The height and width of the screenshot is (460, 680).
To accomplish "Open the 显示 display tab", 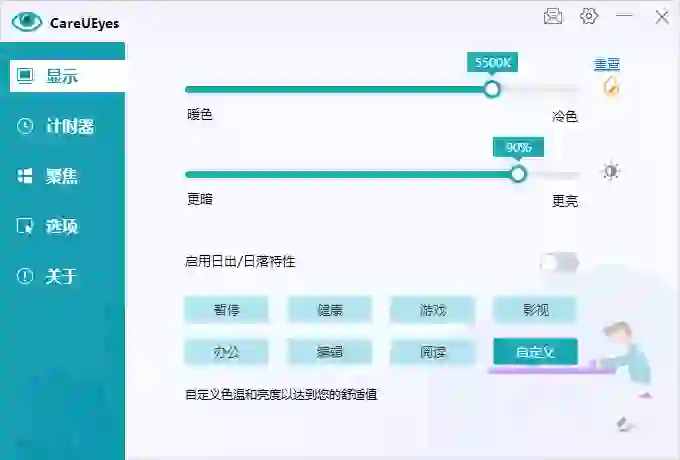I will (67, 76).
